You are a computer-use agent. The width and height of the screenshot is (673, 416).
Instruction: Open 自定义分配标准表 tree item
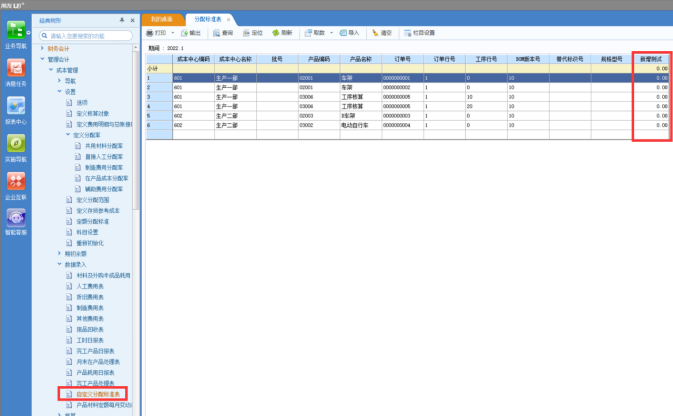98,394
